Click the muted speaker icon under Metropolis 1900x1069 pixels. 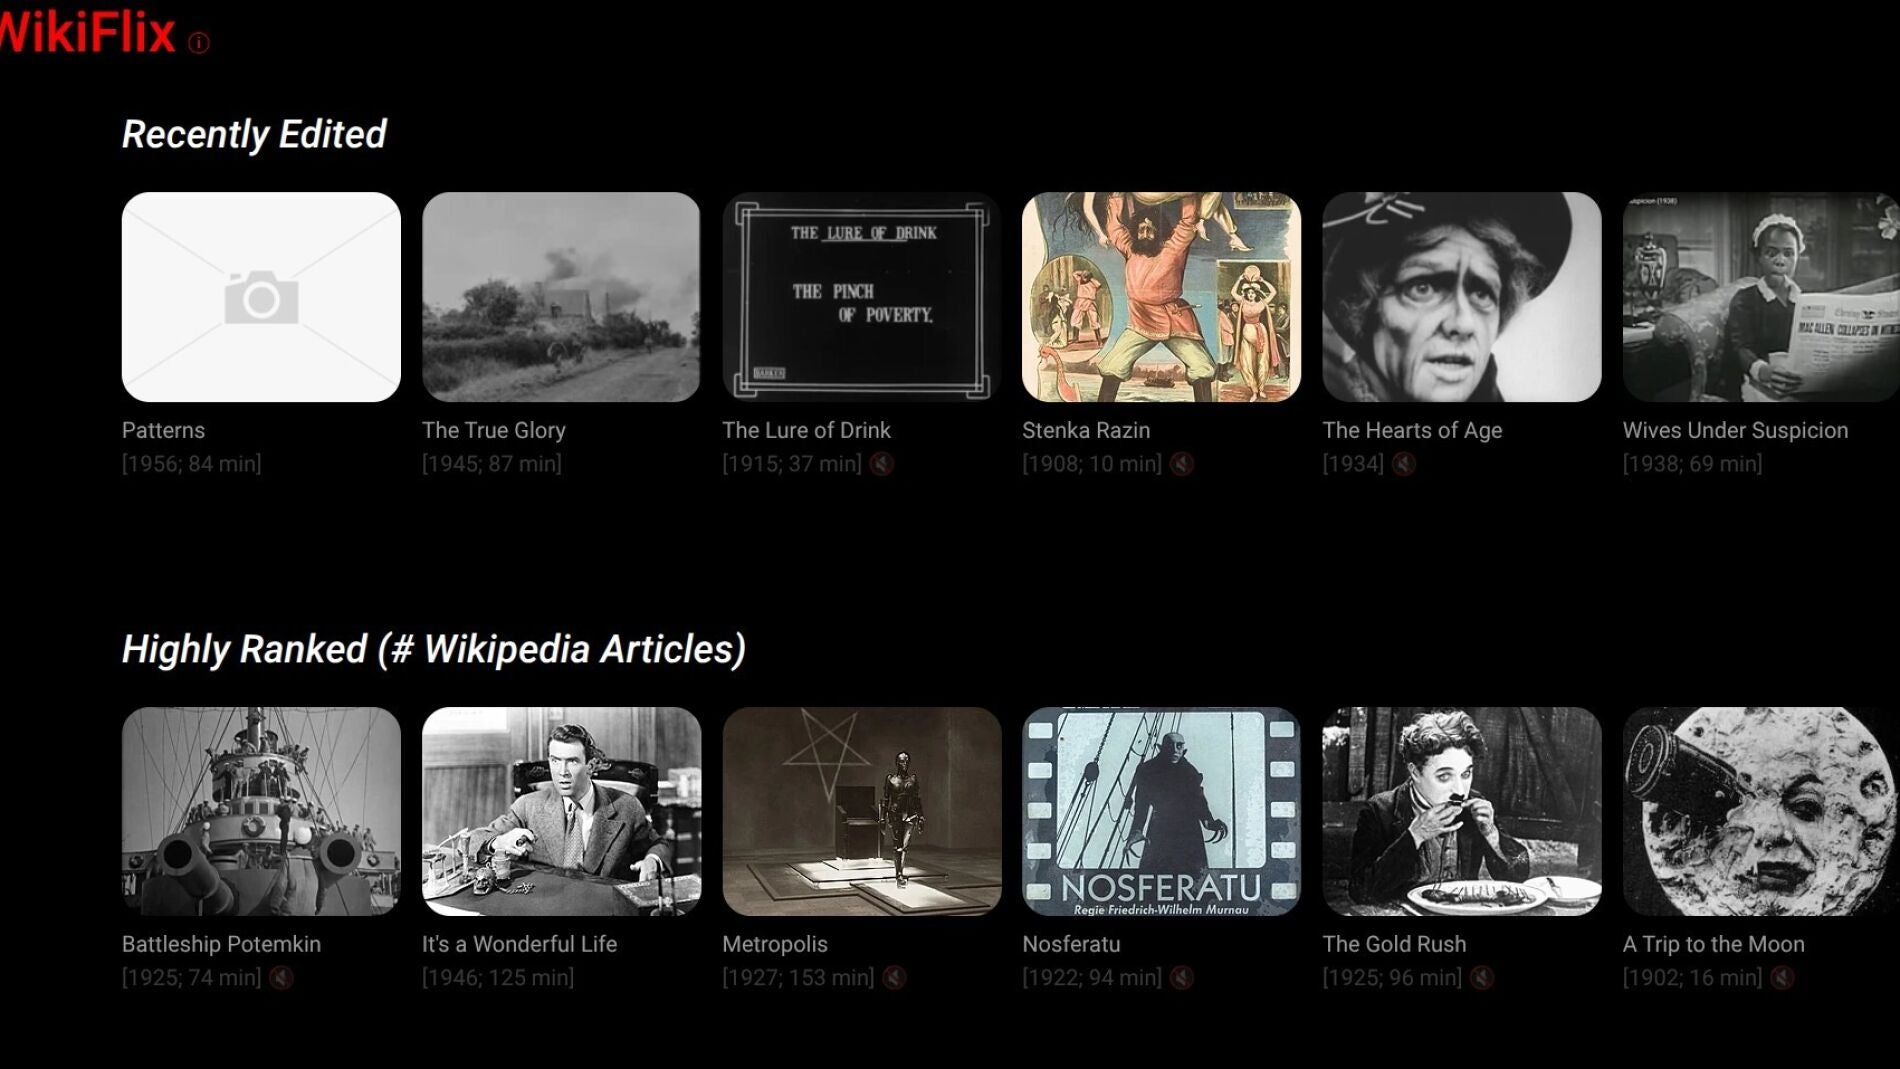tap(895, 978)
